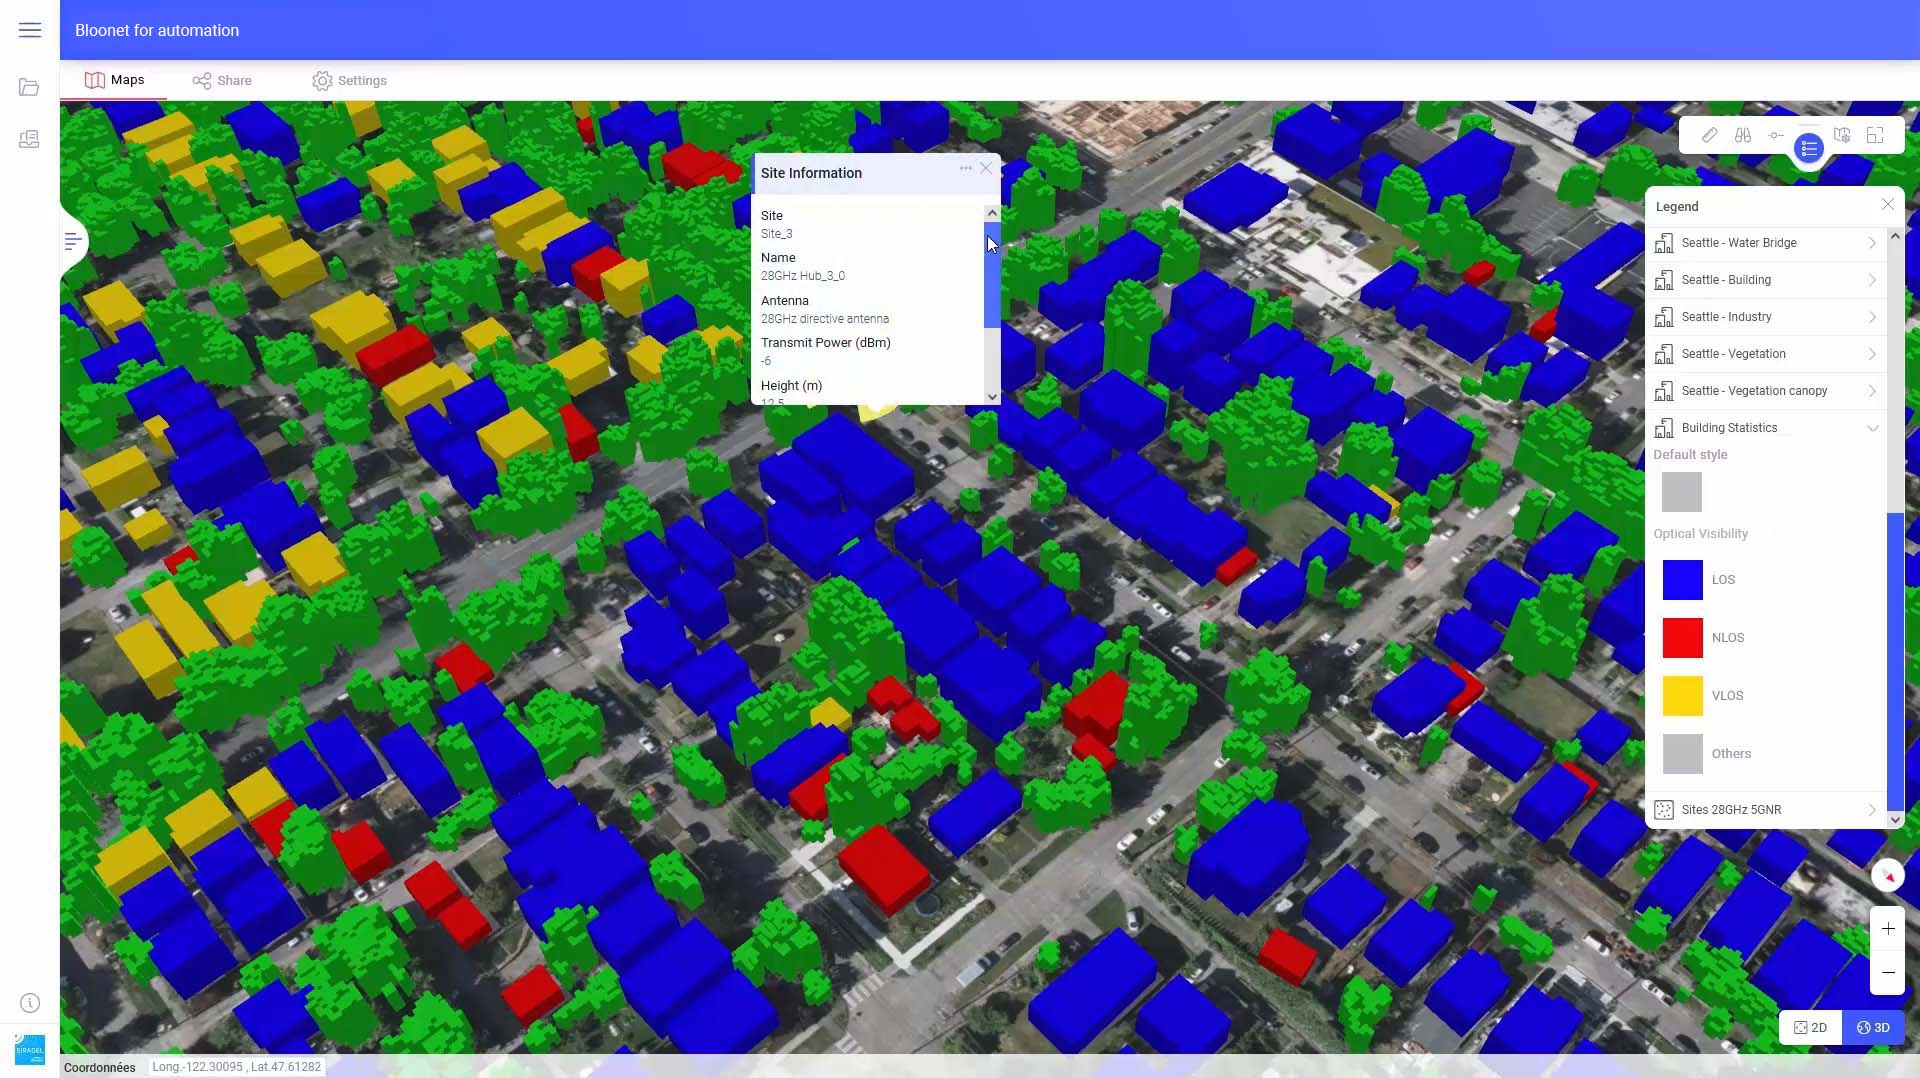
Task: Expand Seattle - Vegetation legend entry
Action: click(1872, 354)
